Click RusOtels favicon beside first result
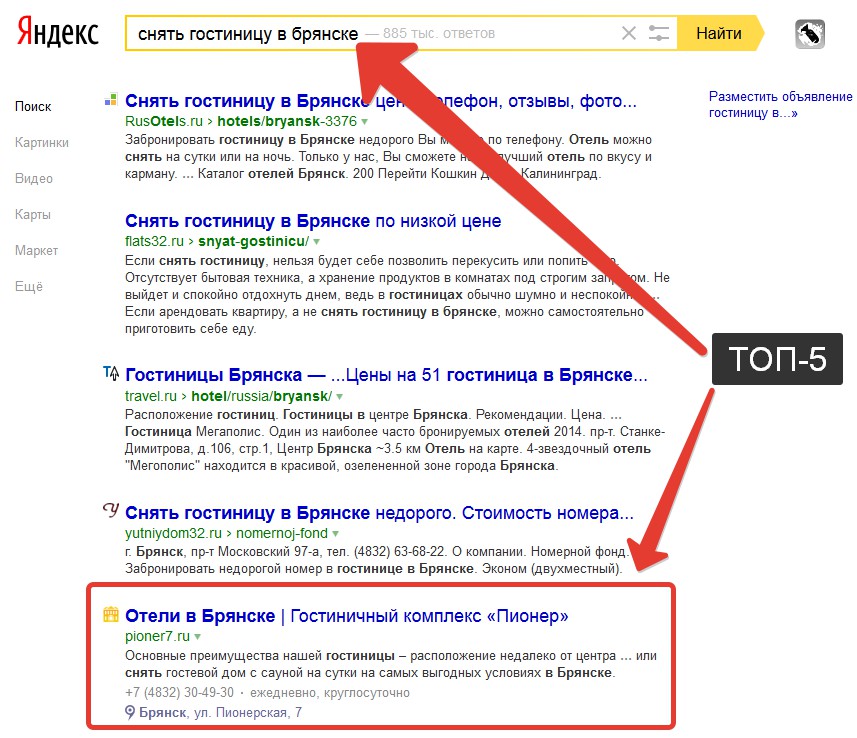This screenshot has height=738, width=857. pos(110,100)
